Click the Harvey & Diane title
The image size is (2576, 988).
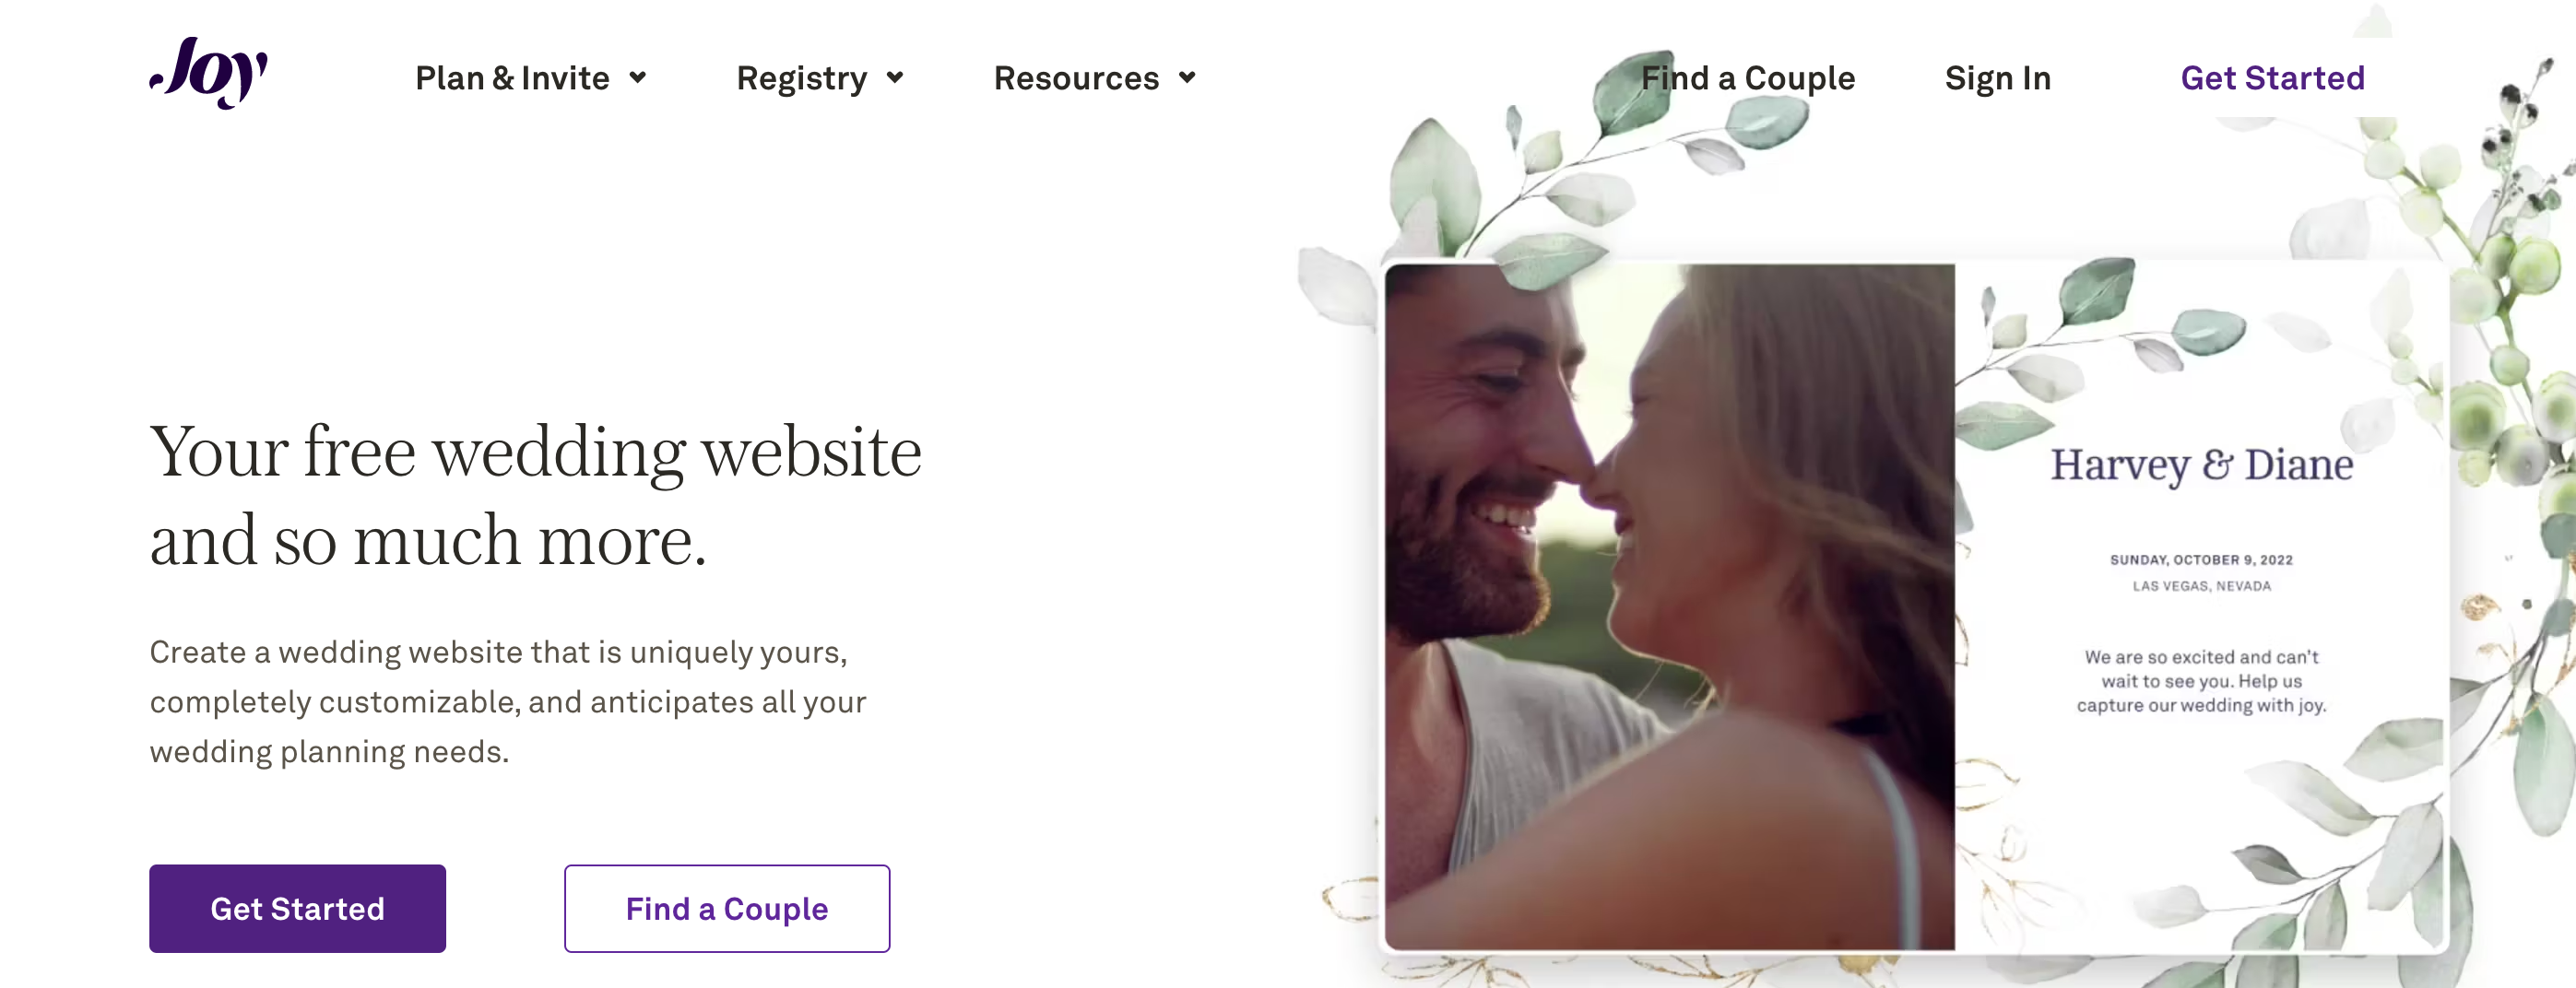point(2201,465)
